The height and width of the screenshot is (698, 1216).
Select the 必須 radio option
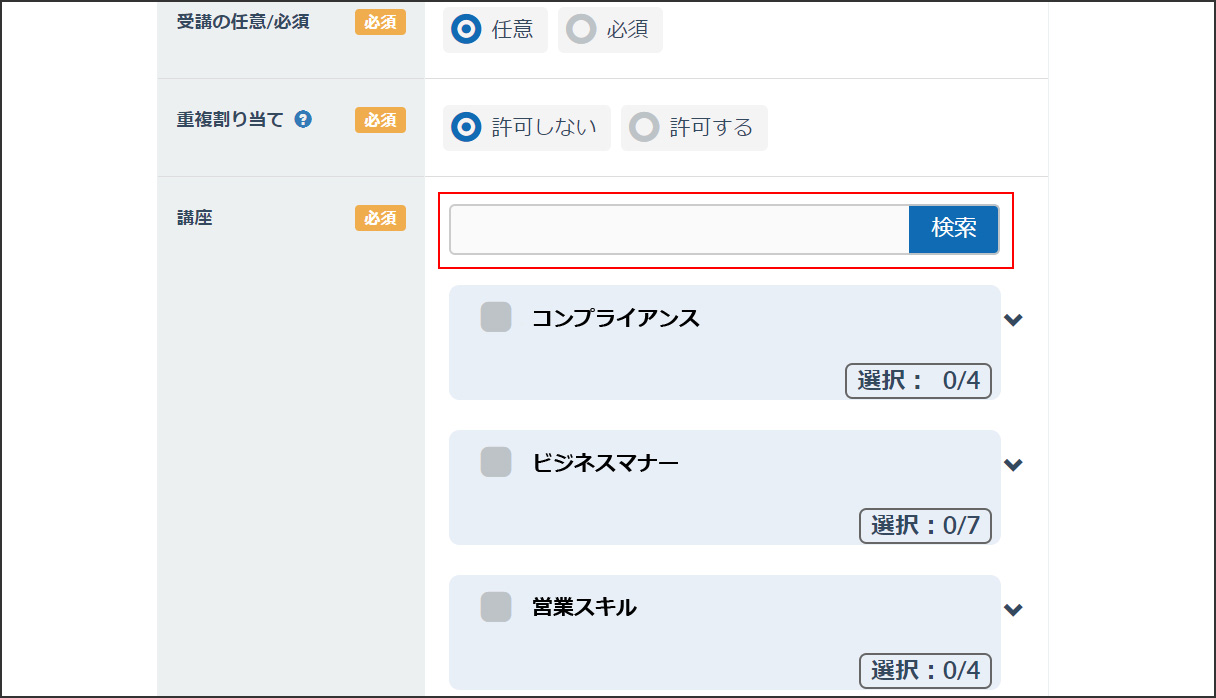(x=610, y=30)
